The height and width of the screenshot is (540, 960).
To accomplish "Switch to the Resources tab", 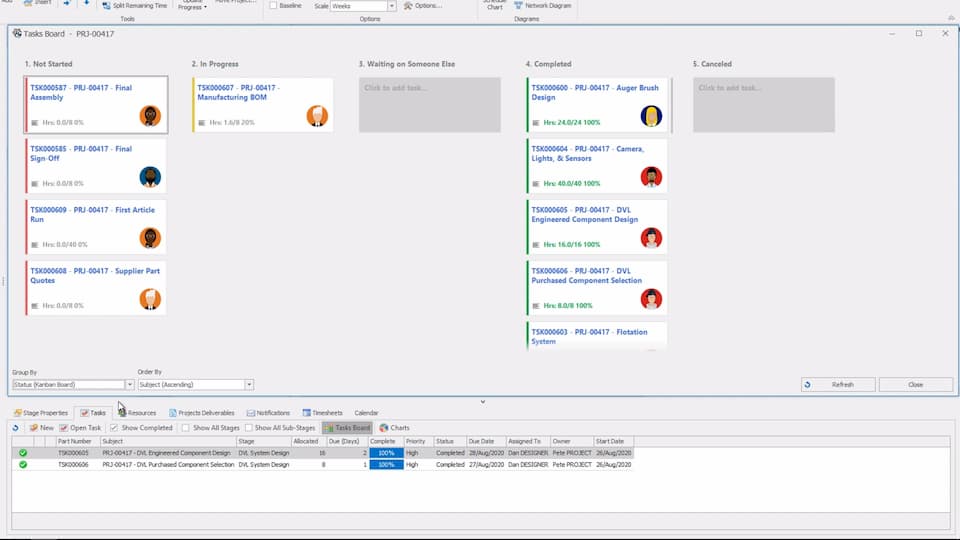I will 137,413.
